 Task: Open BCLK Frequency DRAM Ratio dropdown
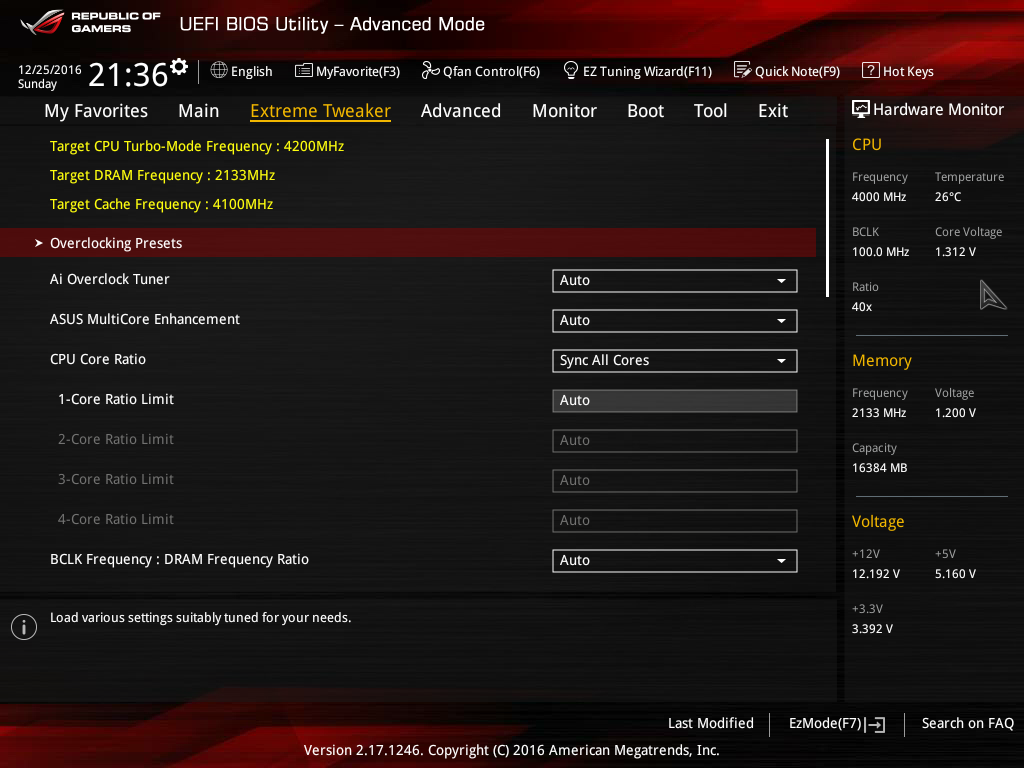[675, 560]
